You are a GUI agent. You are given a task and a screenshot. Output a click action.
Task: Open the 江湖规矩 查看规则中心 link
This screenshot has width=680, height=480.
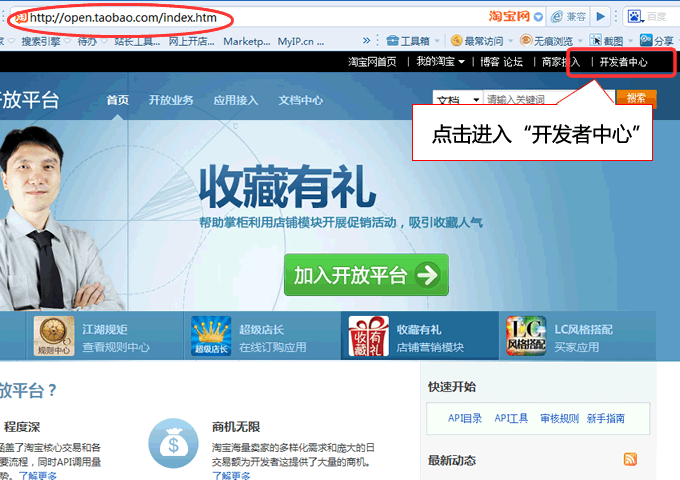coord(116,347)
